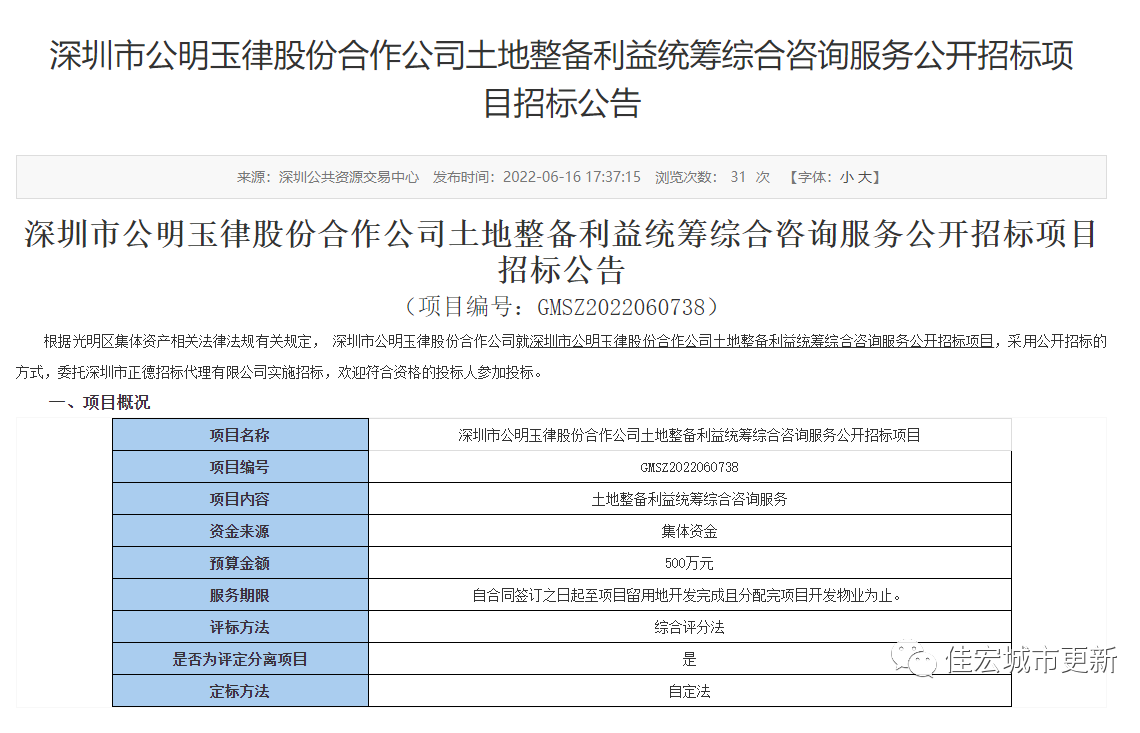Click the 综合评分法 evaluation method cell
The image size is (1140, 733).
[x=689, y=627]
